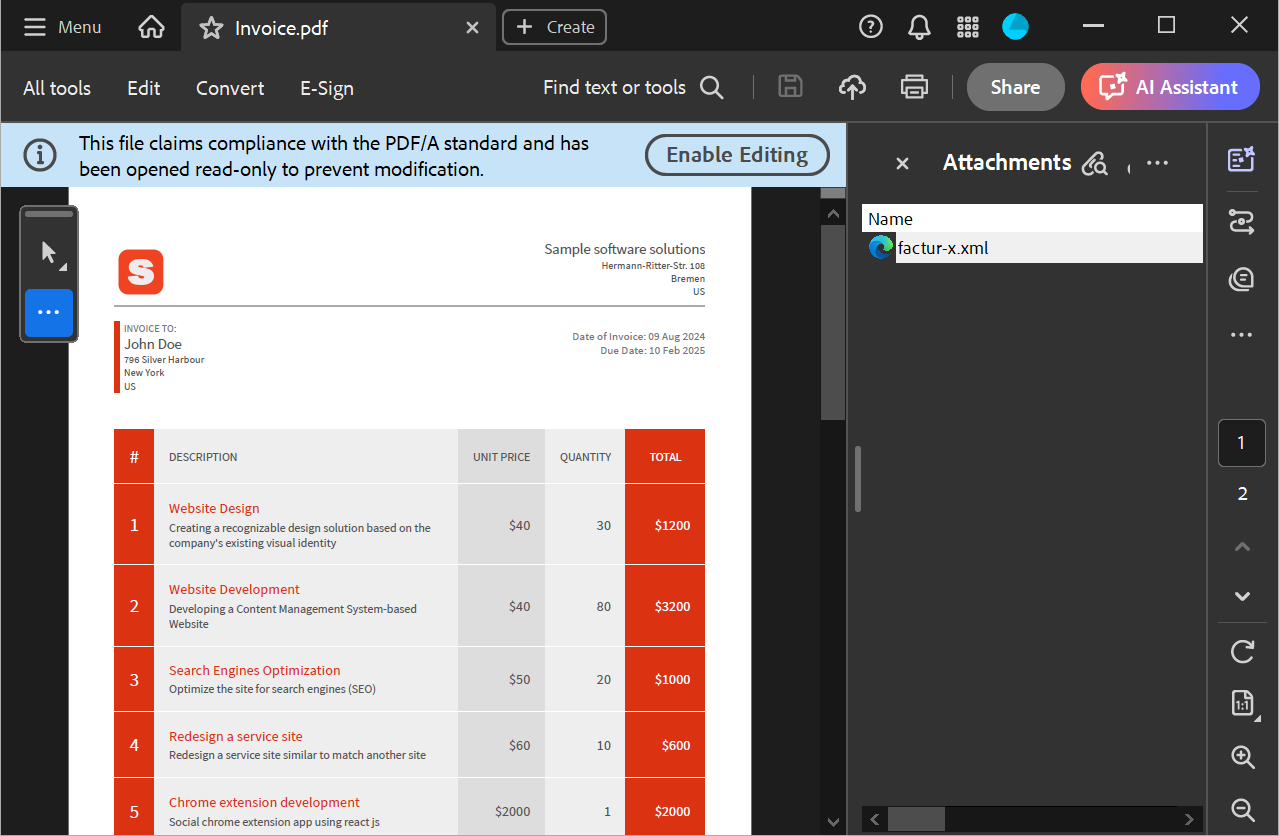Screen dimensions: 1279x836
Task: Open the apps grid icon
Action: (967, 27)
